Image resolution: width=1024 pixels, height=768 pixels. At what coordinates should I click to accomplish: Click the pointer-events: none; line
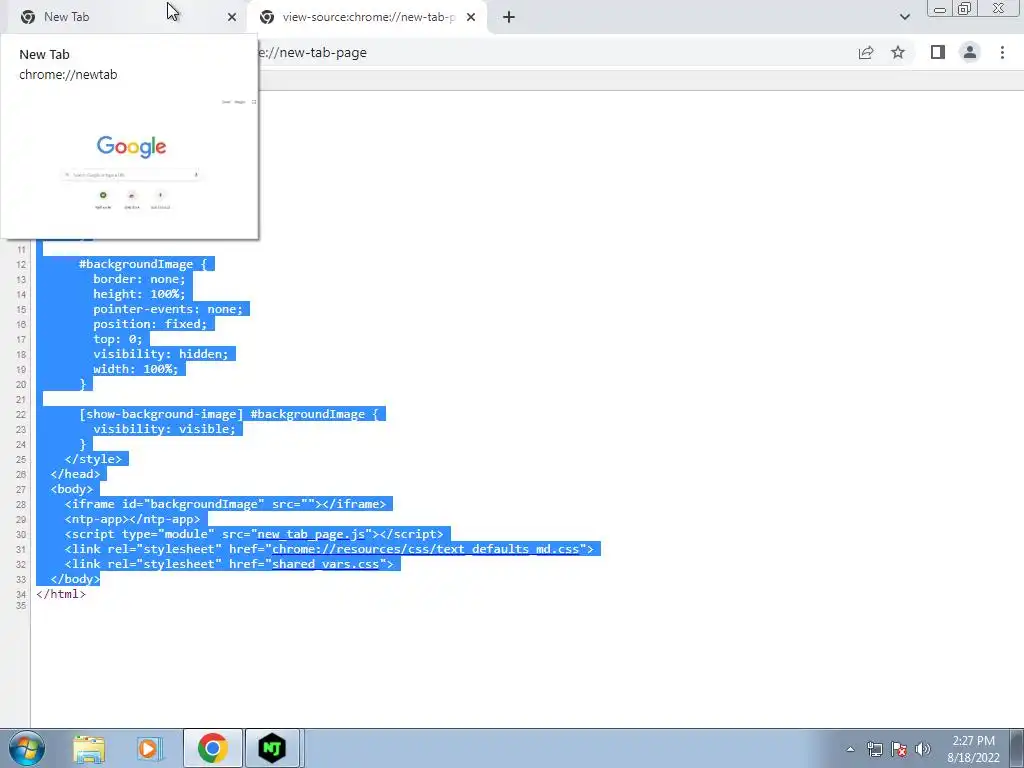coord(168,309)
